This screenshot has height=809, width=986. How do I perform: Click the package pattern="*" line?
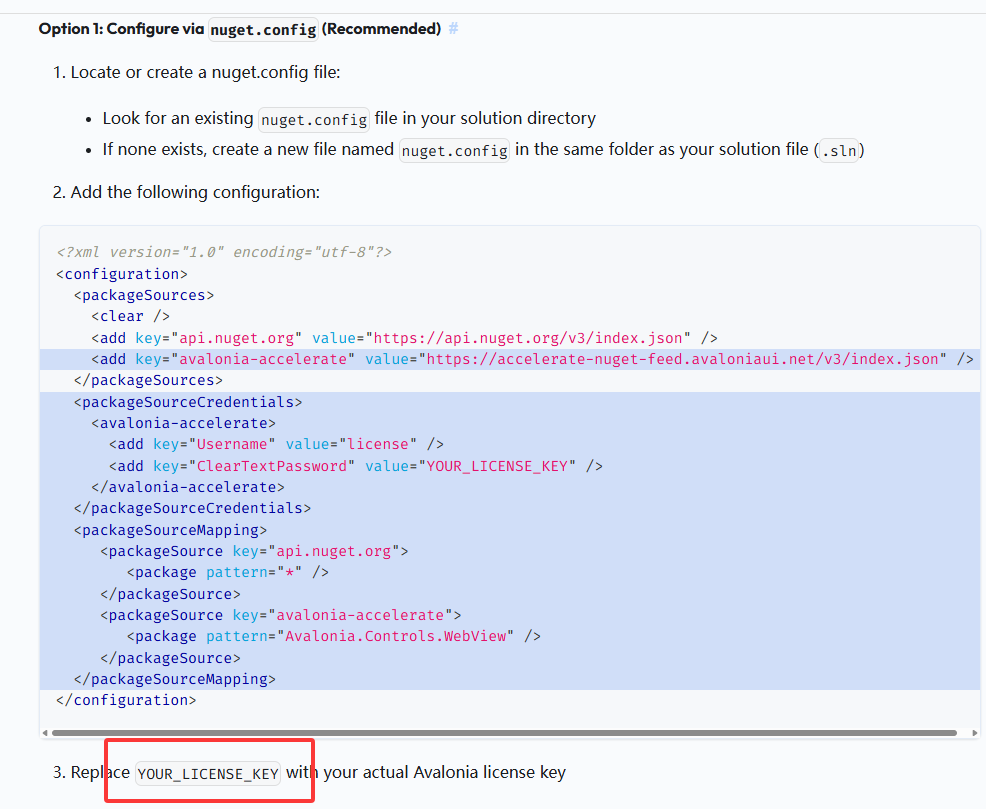point(228,572)
